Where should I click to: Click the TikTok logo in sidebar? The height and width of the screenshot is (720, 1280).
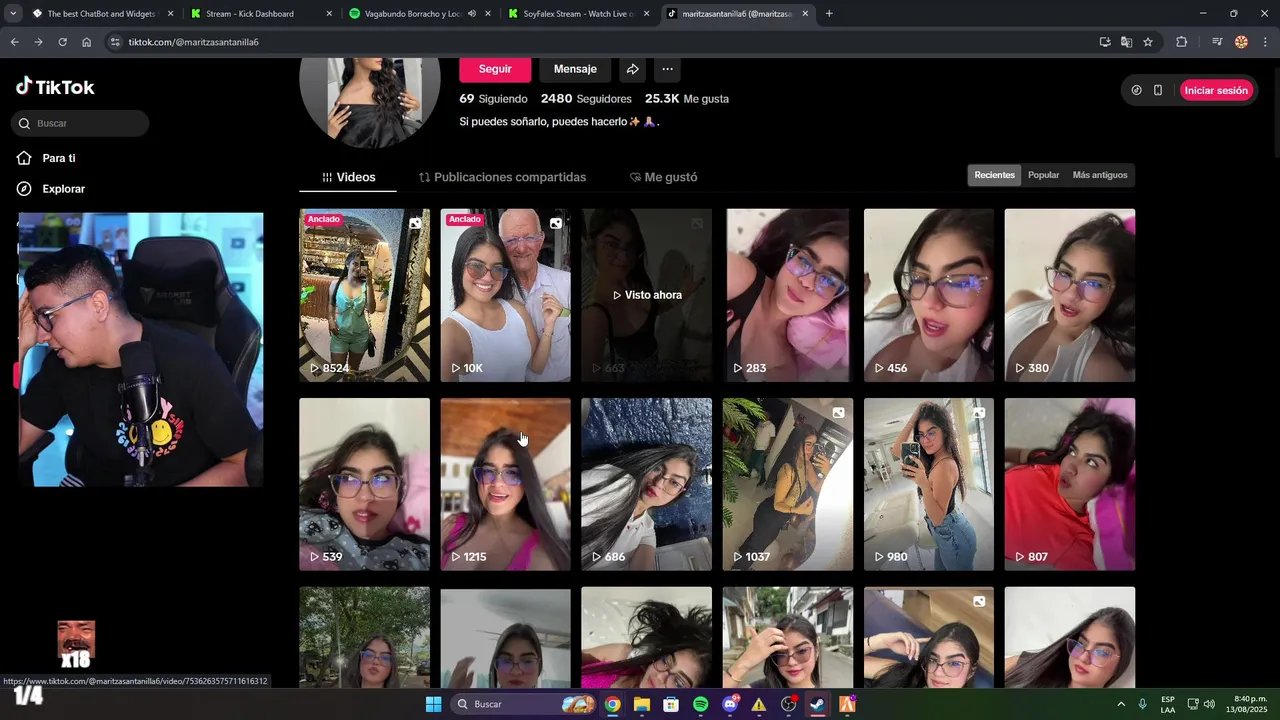point(55,87)
